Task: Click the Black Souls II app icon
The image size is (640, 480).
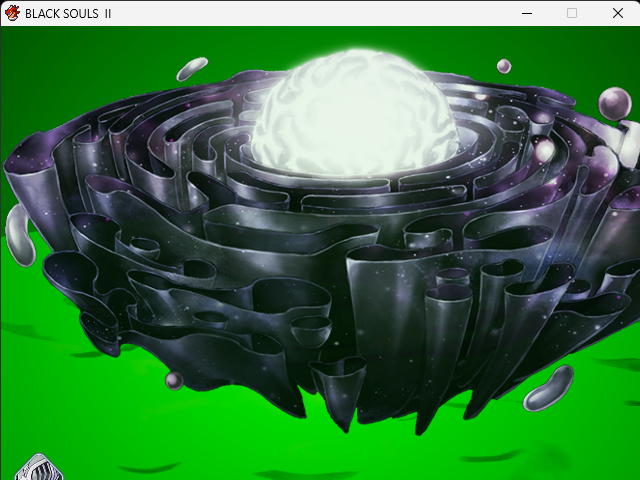Action: 12,13
